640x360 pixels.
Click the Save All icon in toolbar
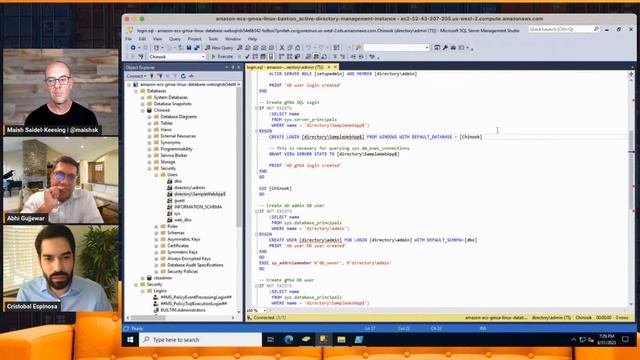[x=197, y=48]
